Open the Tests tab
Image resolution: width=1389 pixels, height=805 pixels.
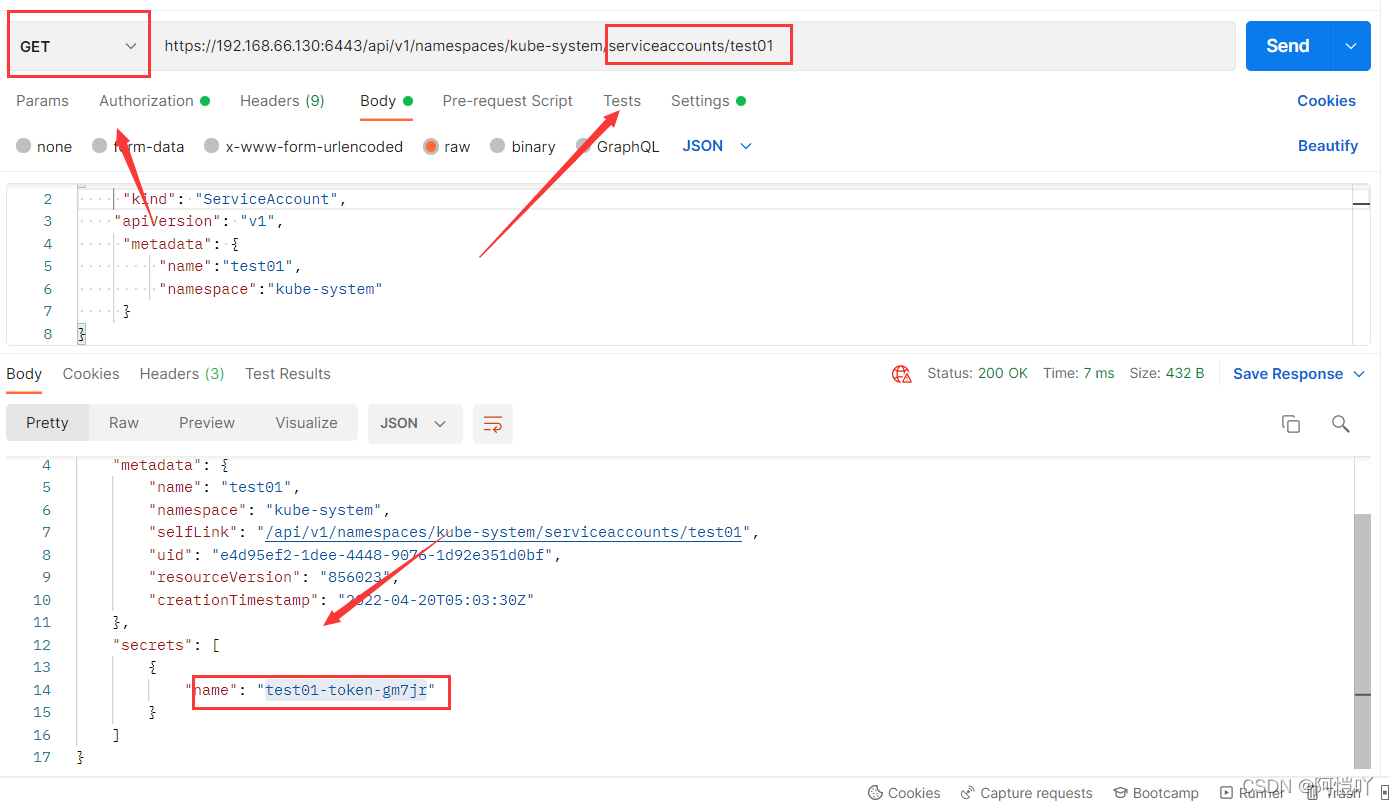[x=622, y=101]
